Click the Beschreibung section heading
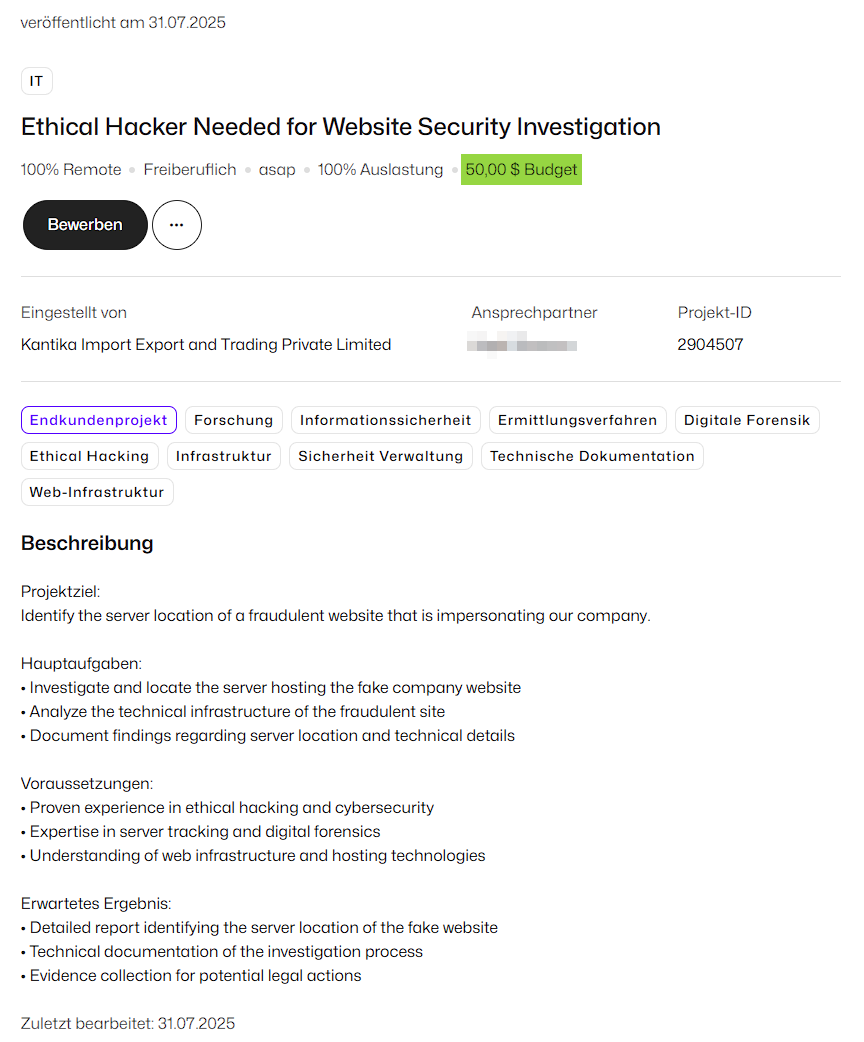Image resolution: width=864 pixels, height=1042 pixels. coord(87,543)
